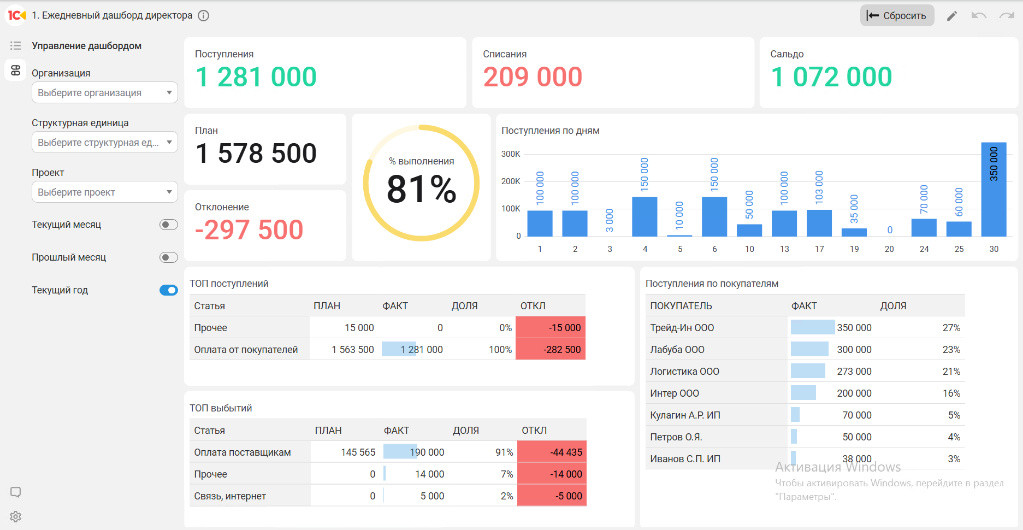
Task: Select the filters panel sidebar icon
Action: tap(16, 70)
